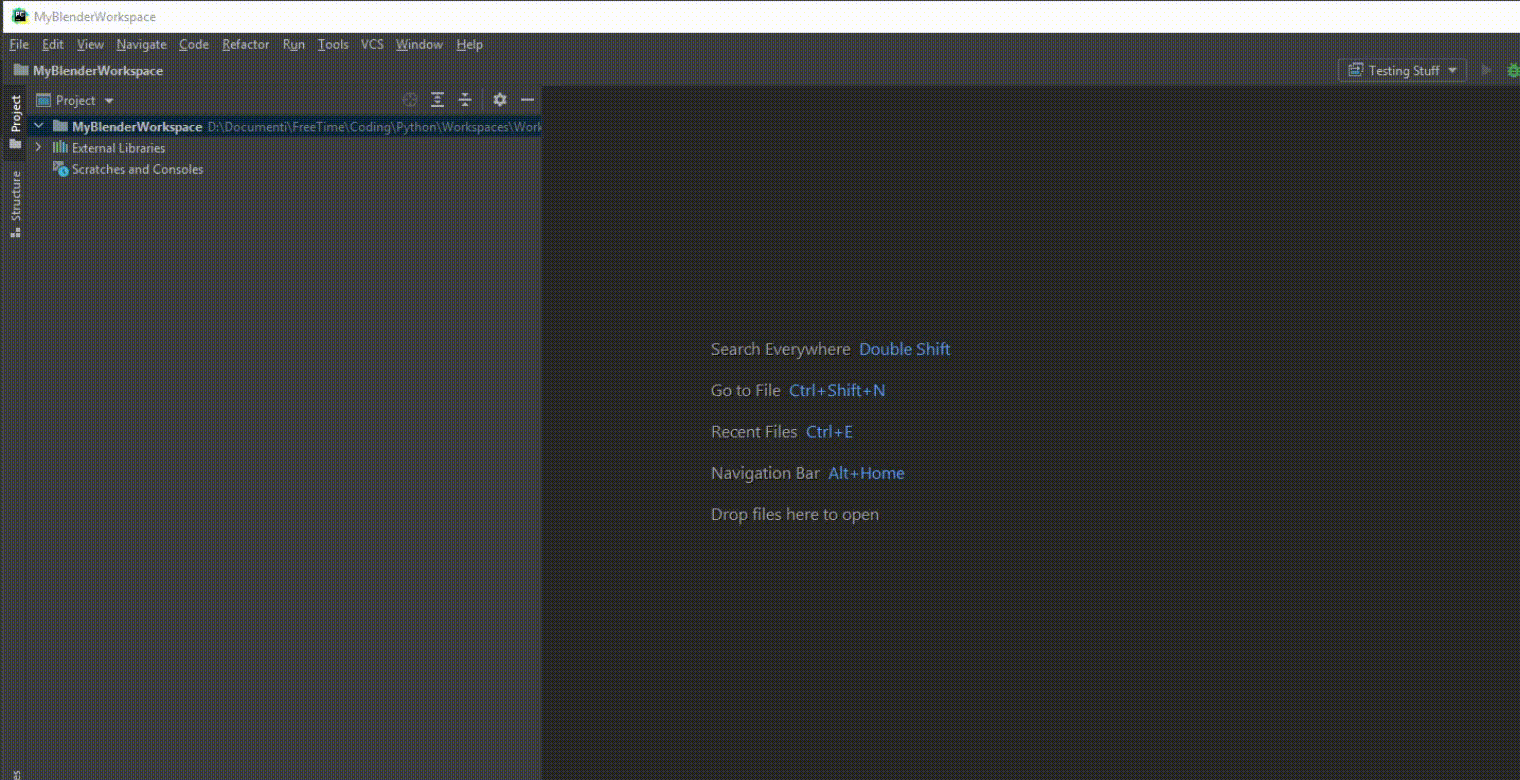Click the Navigation Bar hint text
This screenshot has width=1520, height=780.
pyautogui.click(x=765, y=473)
